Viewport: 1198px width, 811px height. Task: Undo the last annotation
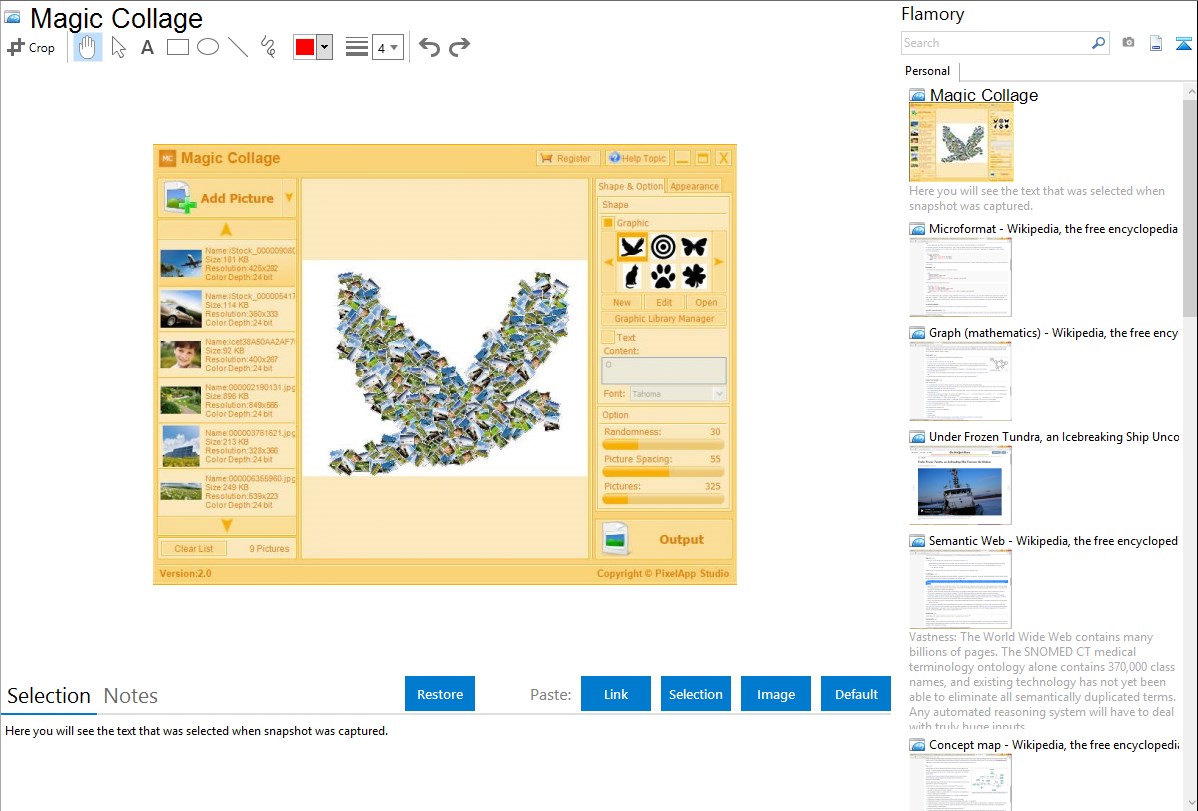429,47
